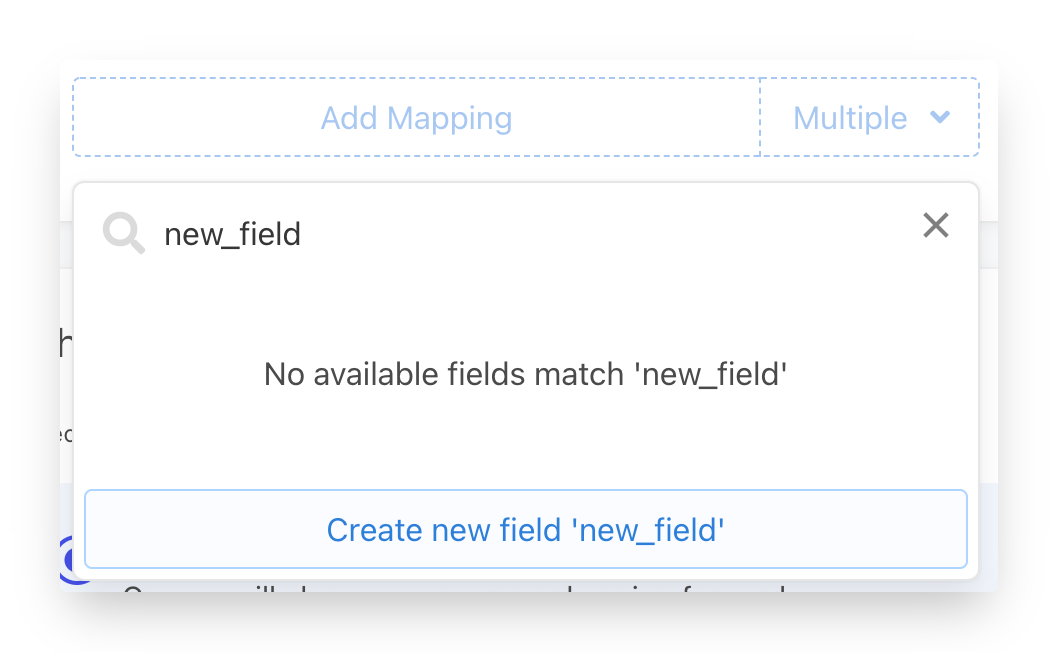Dismiss the field search popup via X
The width and height of the screenshot is (1058, 652).
tap(935, 226)
